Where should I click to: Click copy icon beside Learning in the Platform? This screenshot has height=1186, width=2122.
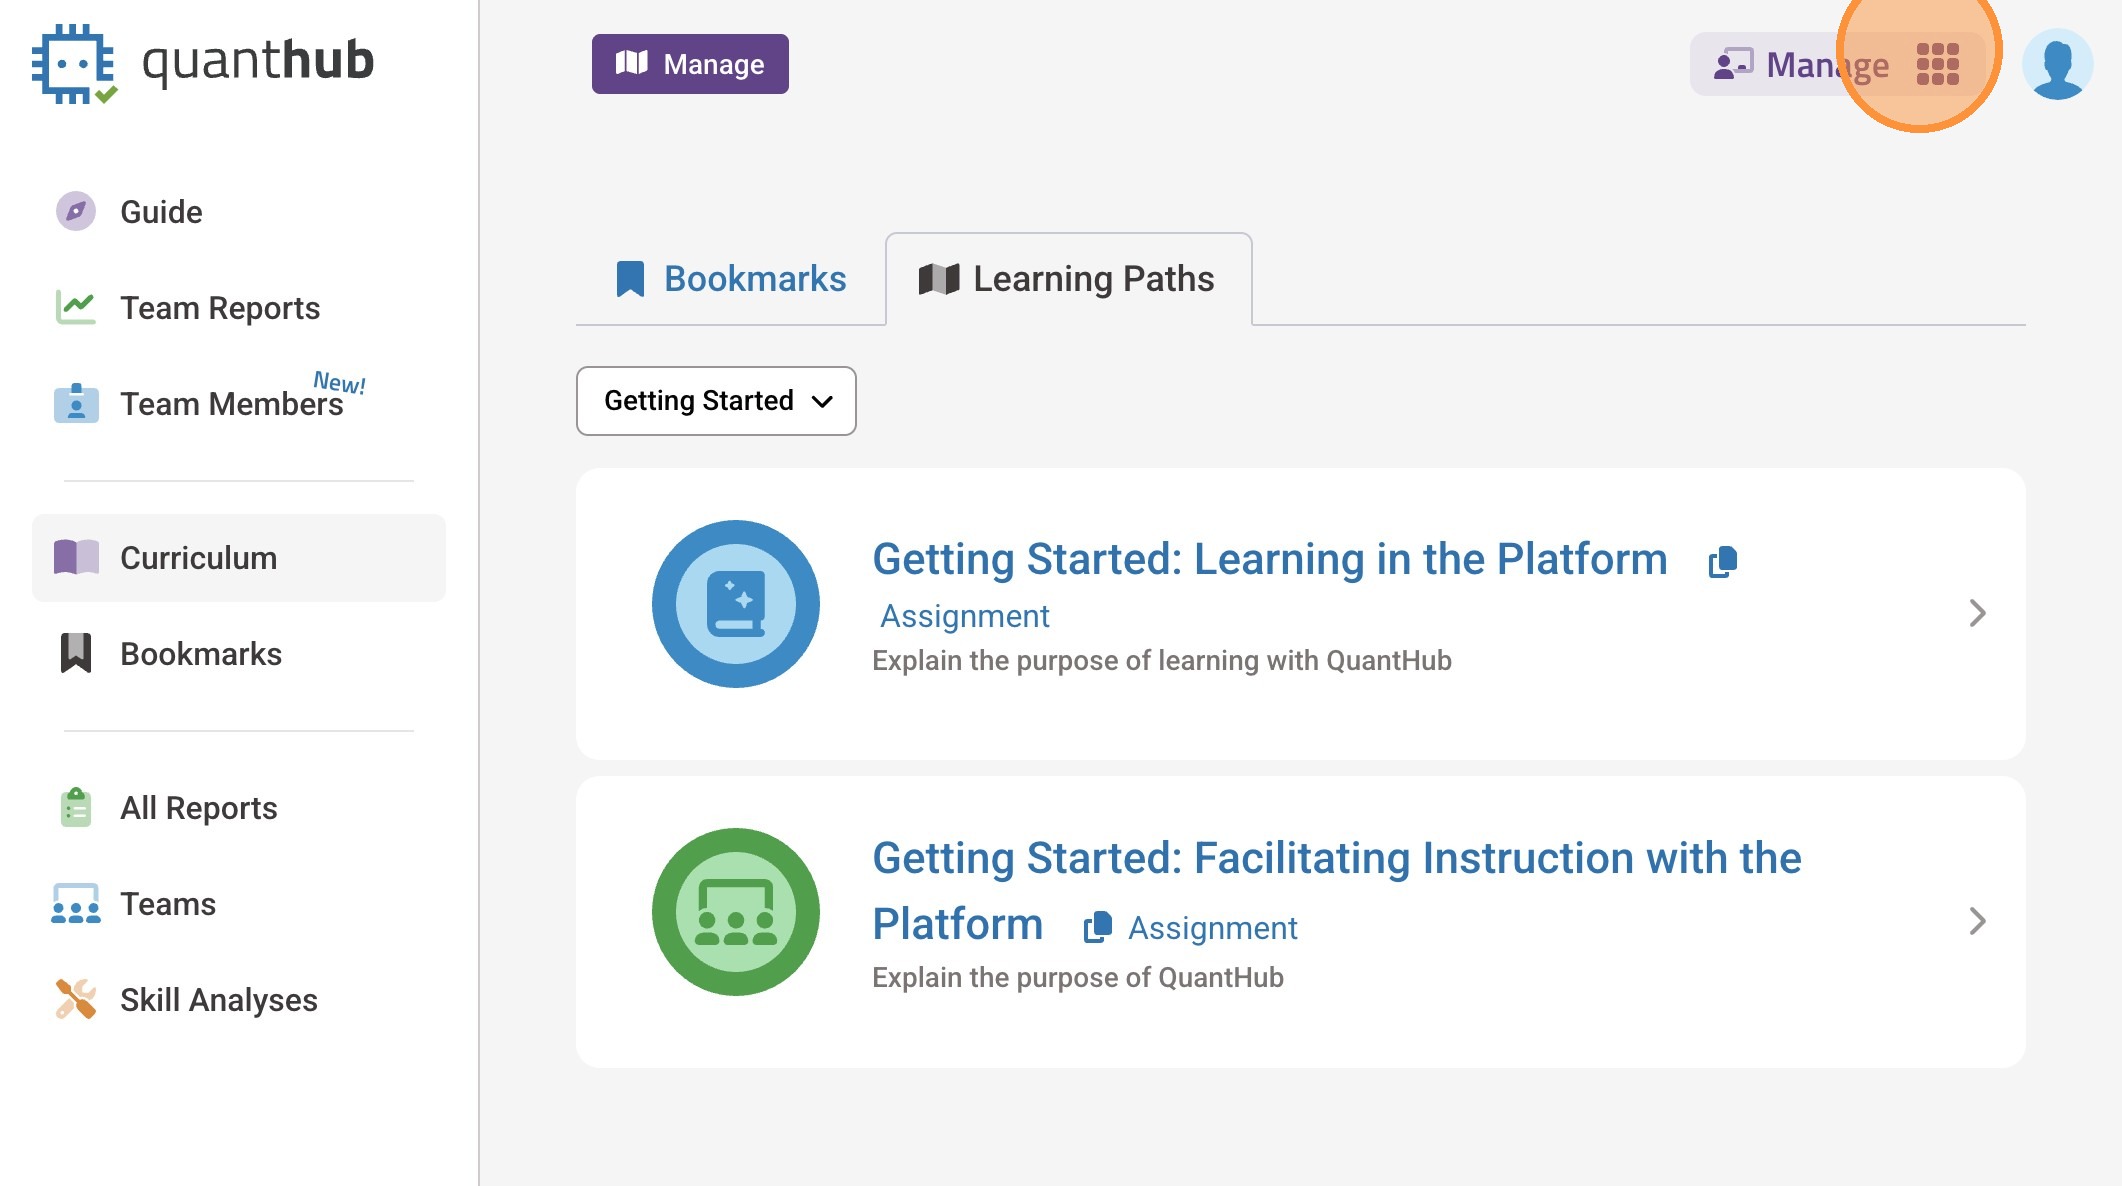coord(1722,562)
